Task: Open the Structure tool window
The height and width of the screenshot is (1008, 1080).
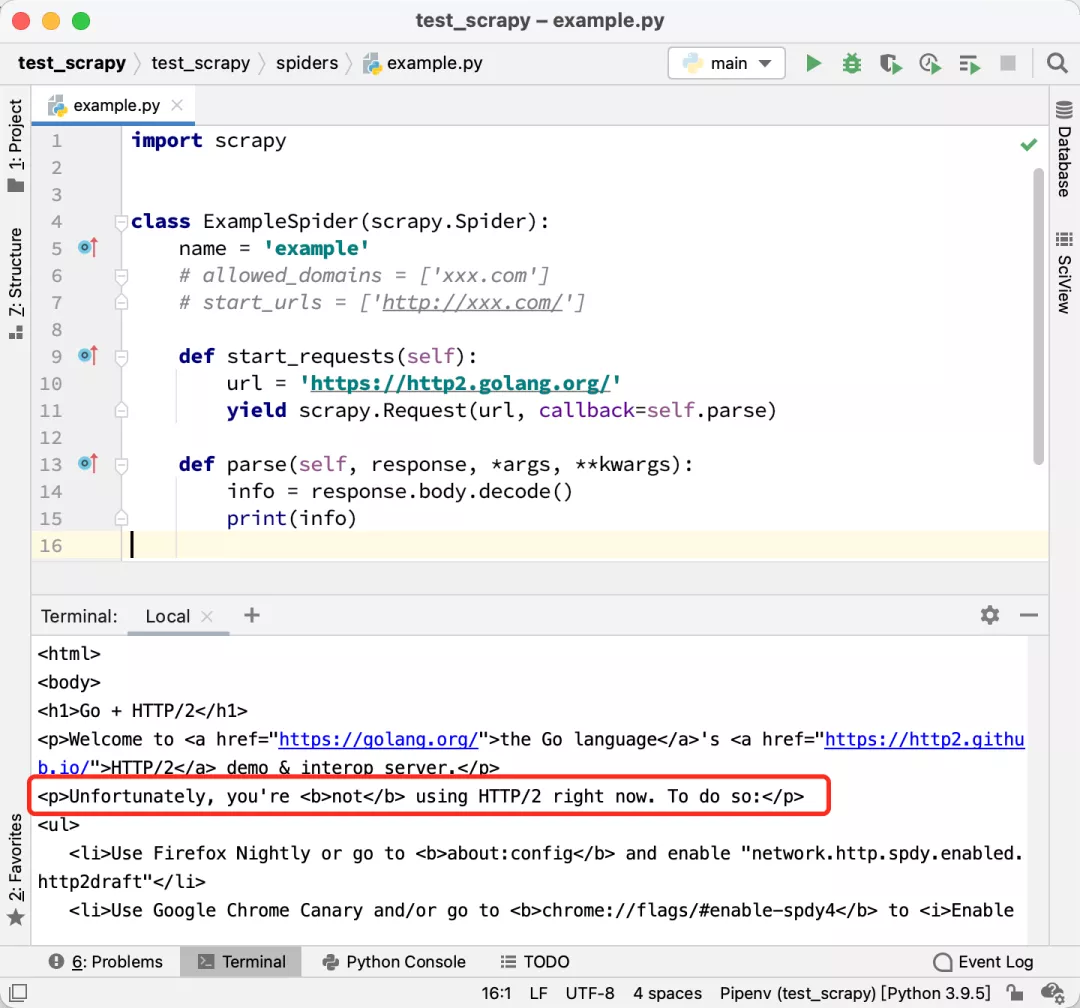Action: coord(16,282)
